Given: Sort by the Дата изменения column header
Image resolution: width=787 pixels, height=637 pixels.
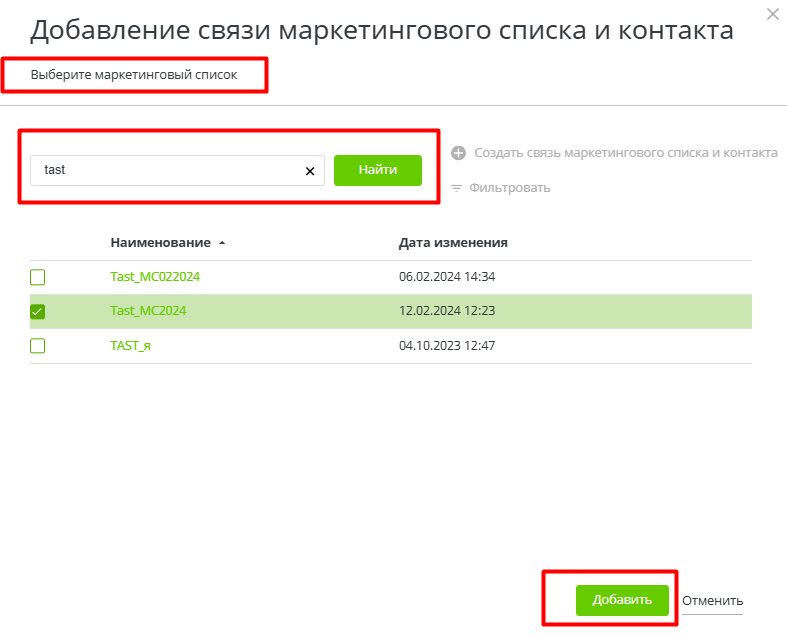Looking at the screenshot, I should pos(452,243).
